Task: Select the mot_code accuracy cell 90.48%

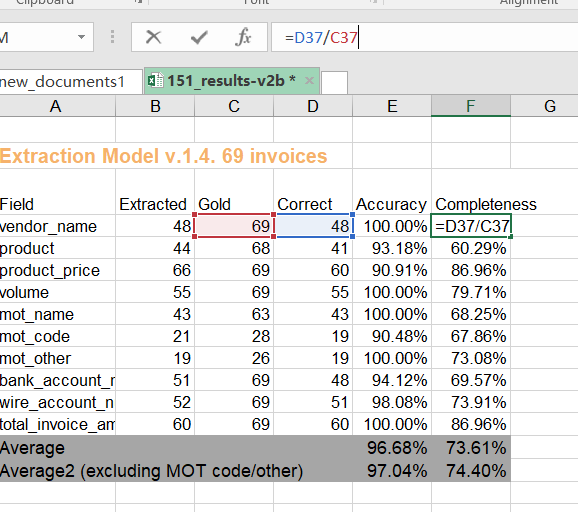Action: (392, 336)
